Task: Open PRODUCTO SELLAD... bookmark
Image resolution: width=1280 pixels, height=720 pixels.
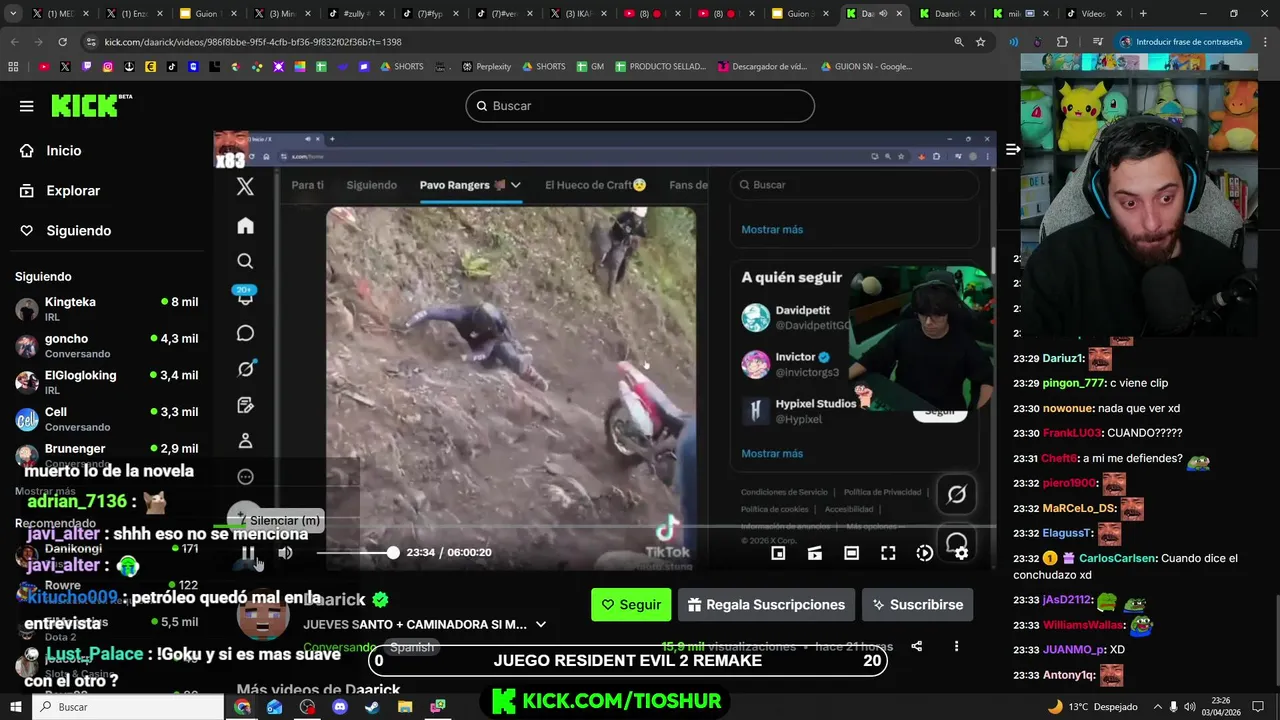Action: tap(660, 67)
